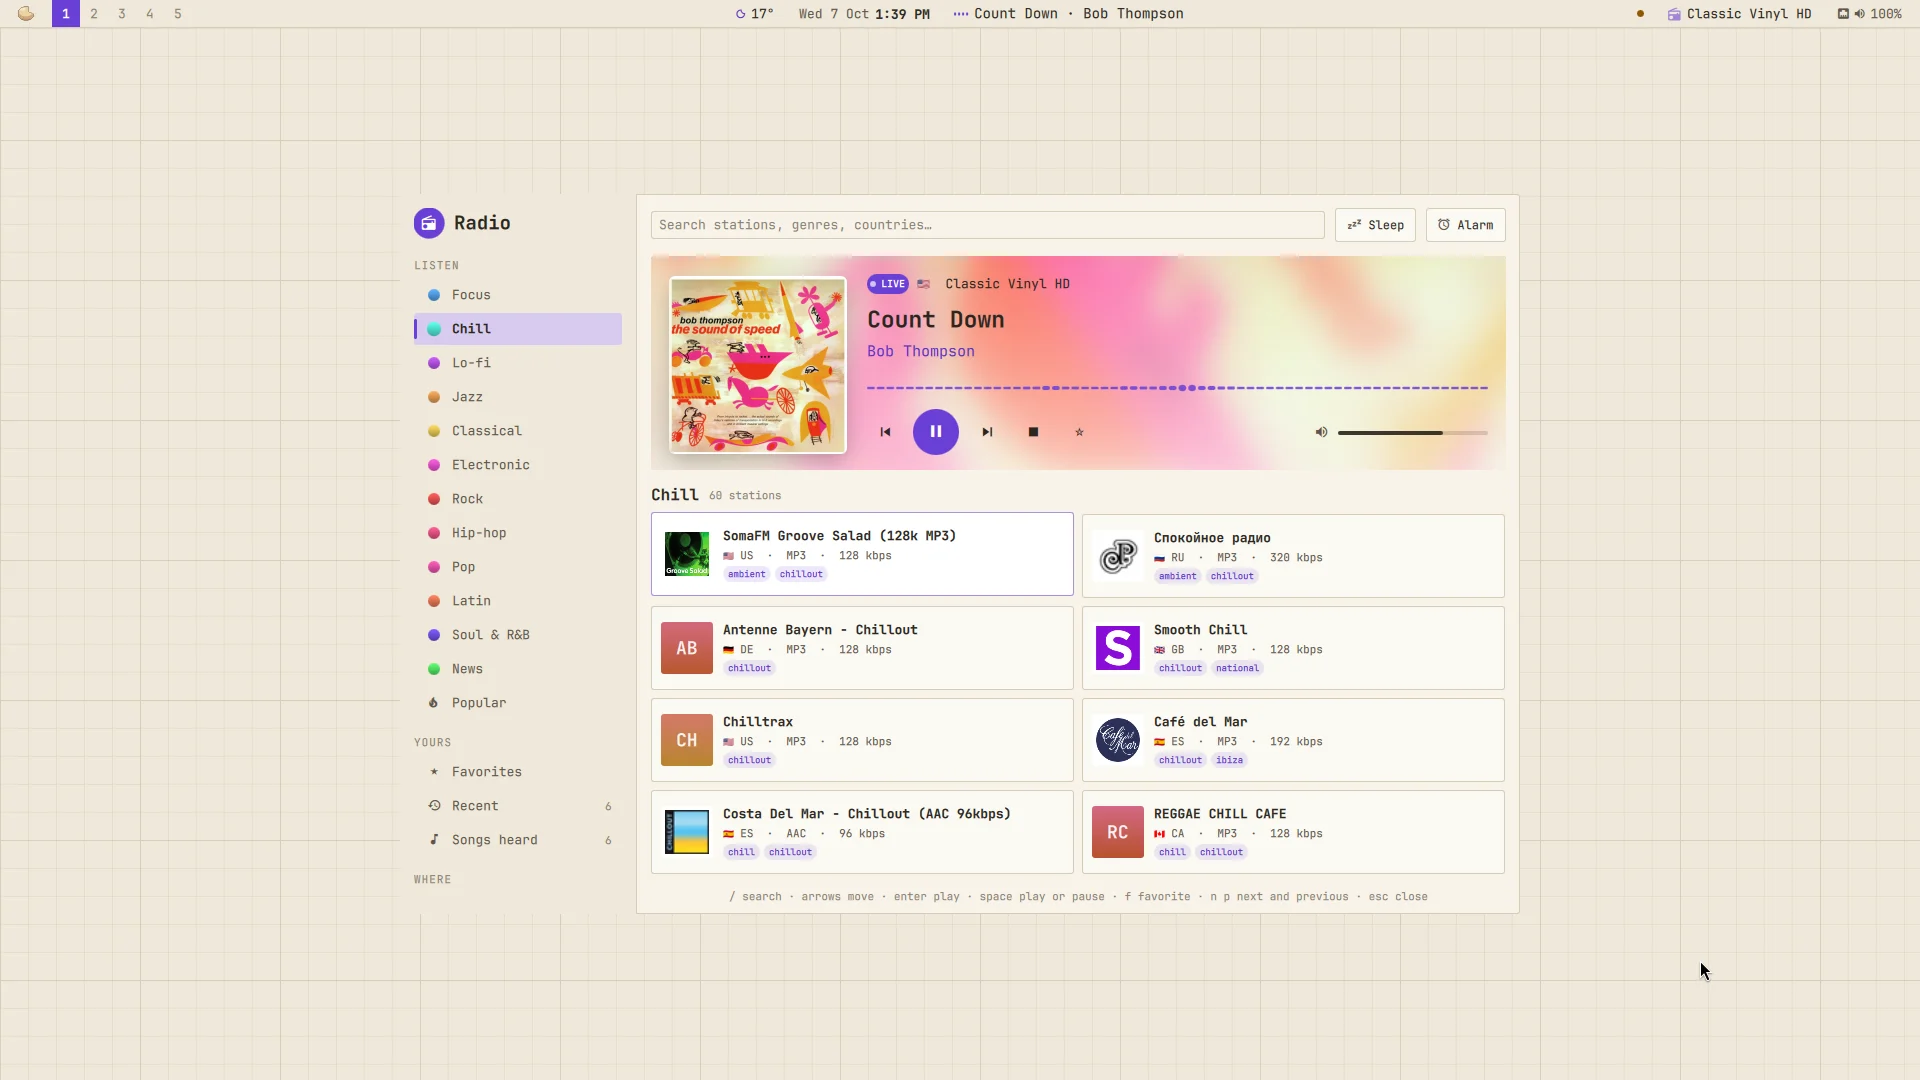Mute audio via the player's speaker icon
This screenshot has width=1920, height=1080.
[1321, 432]
